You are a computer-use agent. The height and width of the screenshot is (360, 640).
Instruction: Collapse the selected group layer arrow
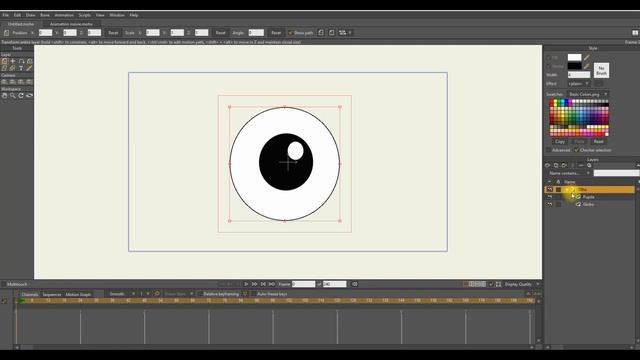pos(567,190)
